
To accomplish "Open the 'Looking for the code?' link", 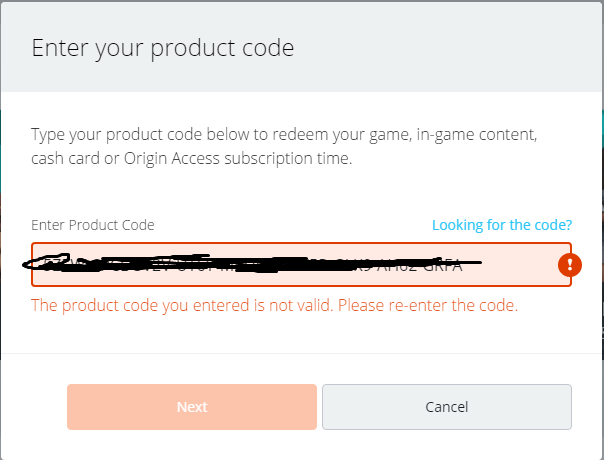I will [x=502, y=225].
